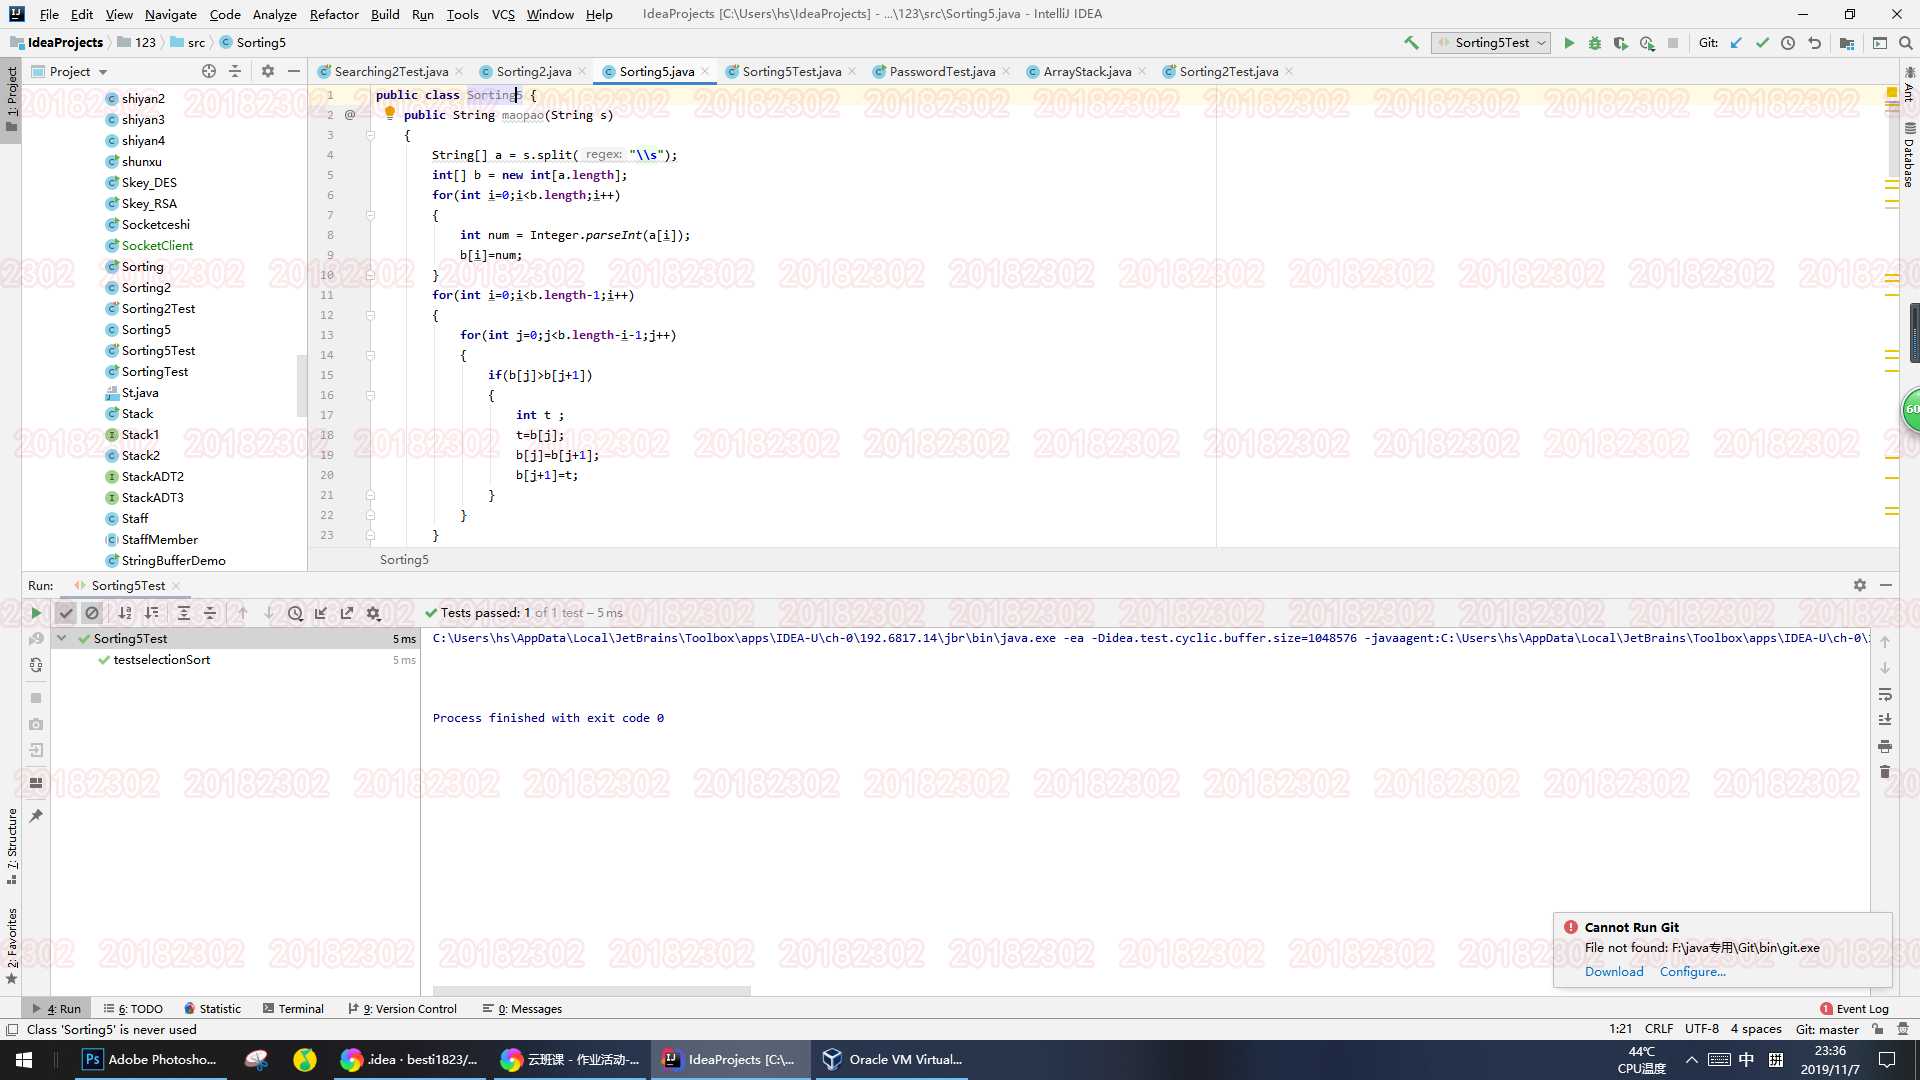
Task: Toggle Show Ignored tests button
Action: 92,613
